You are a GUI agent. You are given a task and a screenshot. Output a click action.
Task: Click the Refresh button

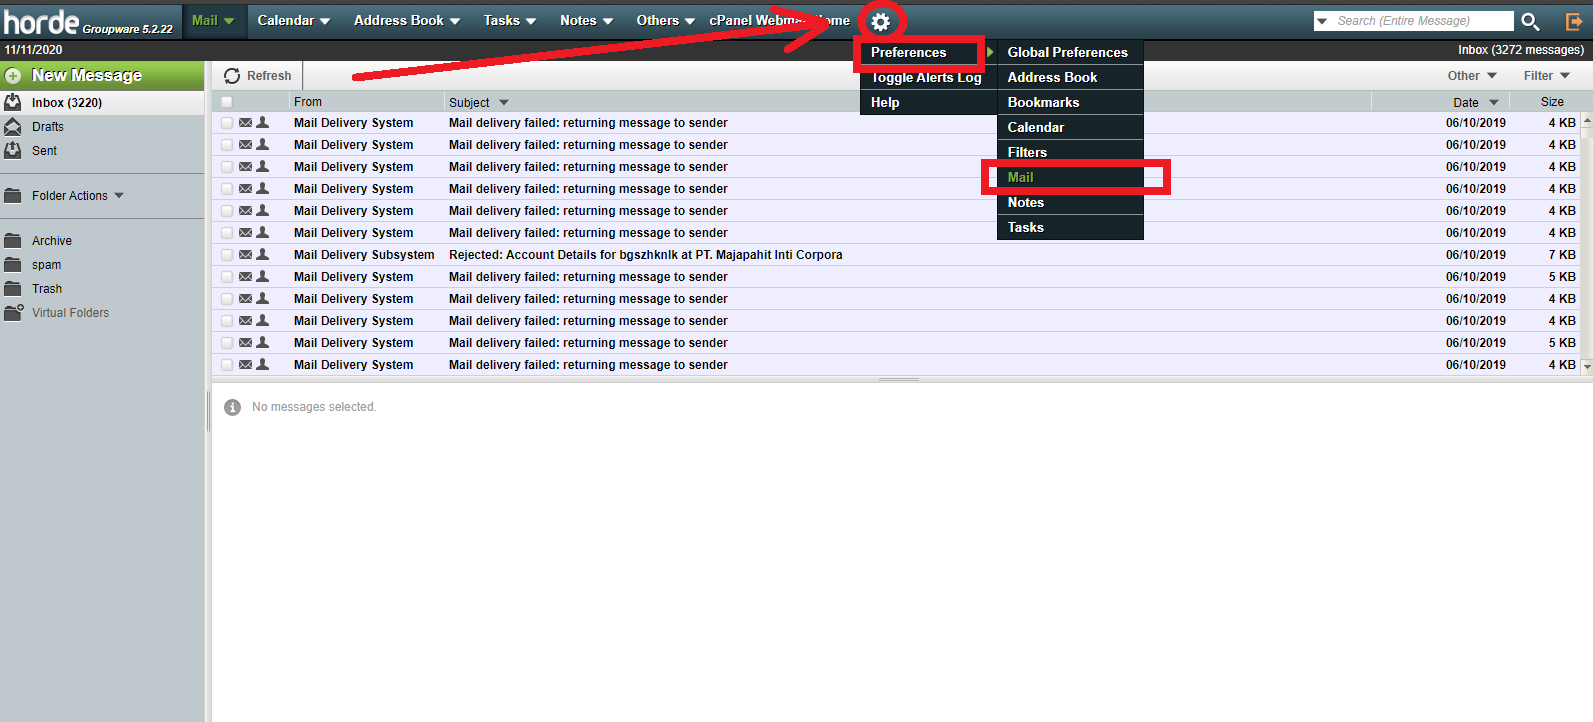[258, 76]
